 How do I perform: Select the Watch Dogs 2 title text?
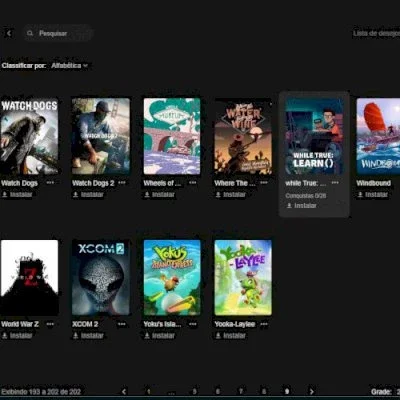93,183
